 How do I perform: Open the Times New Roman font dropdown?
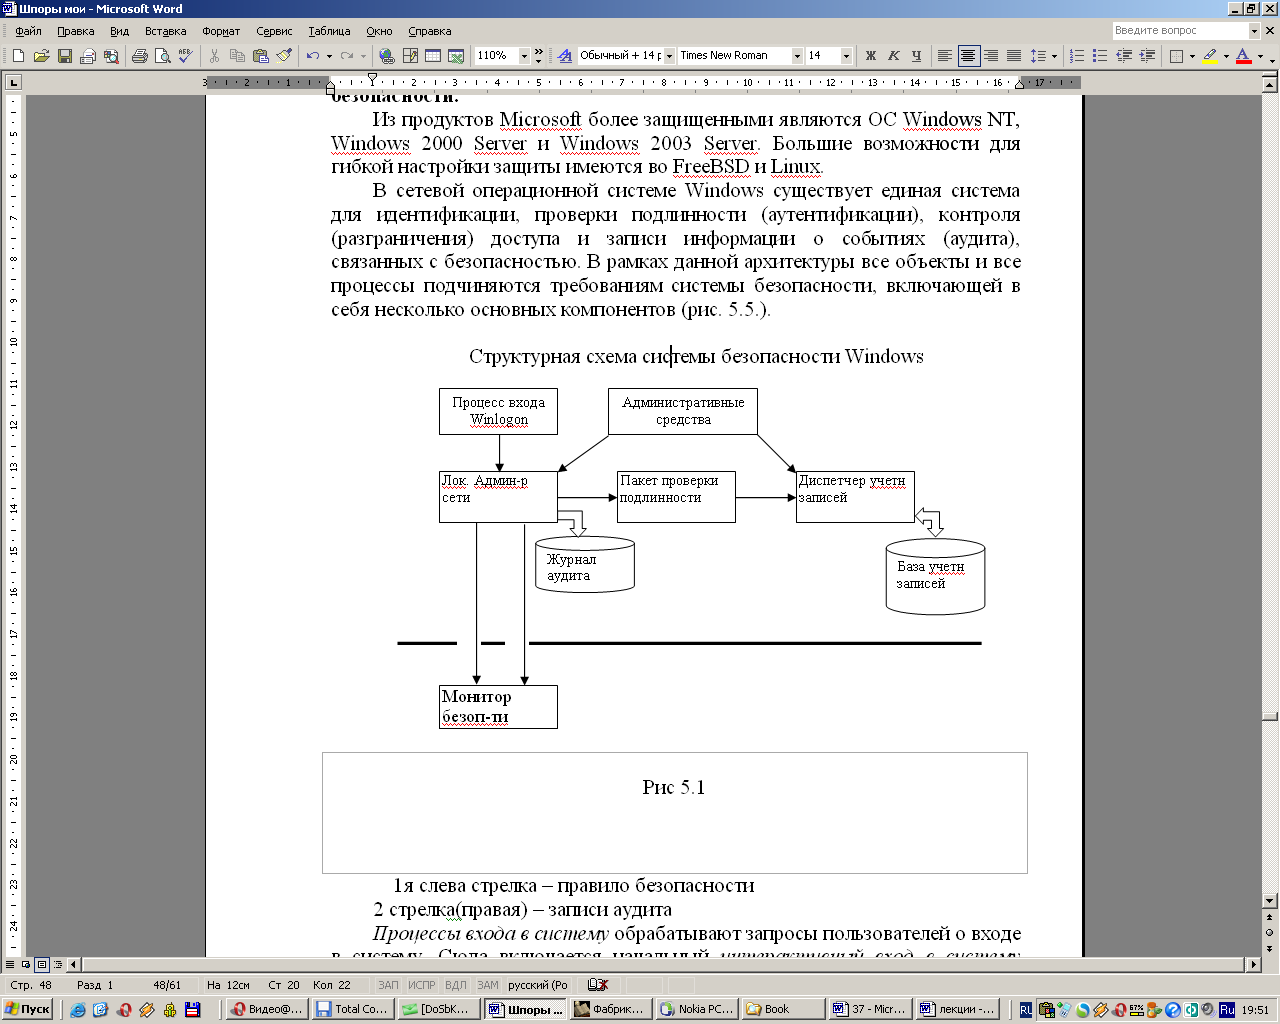[x=797, y=56]
